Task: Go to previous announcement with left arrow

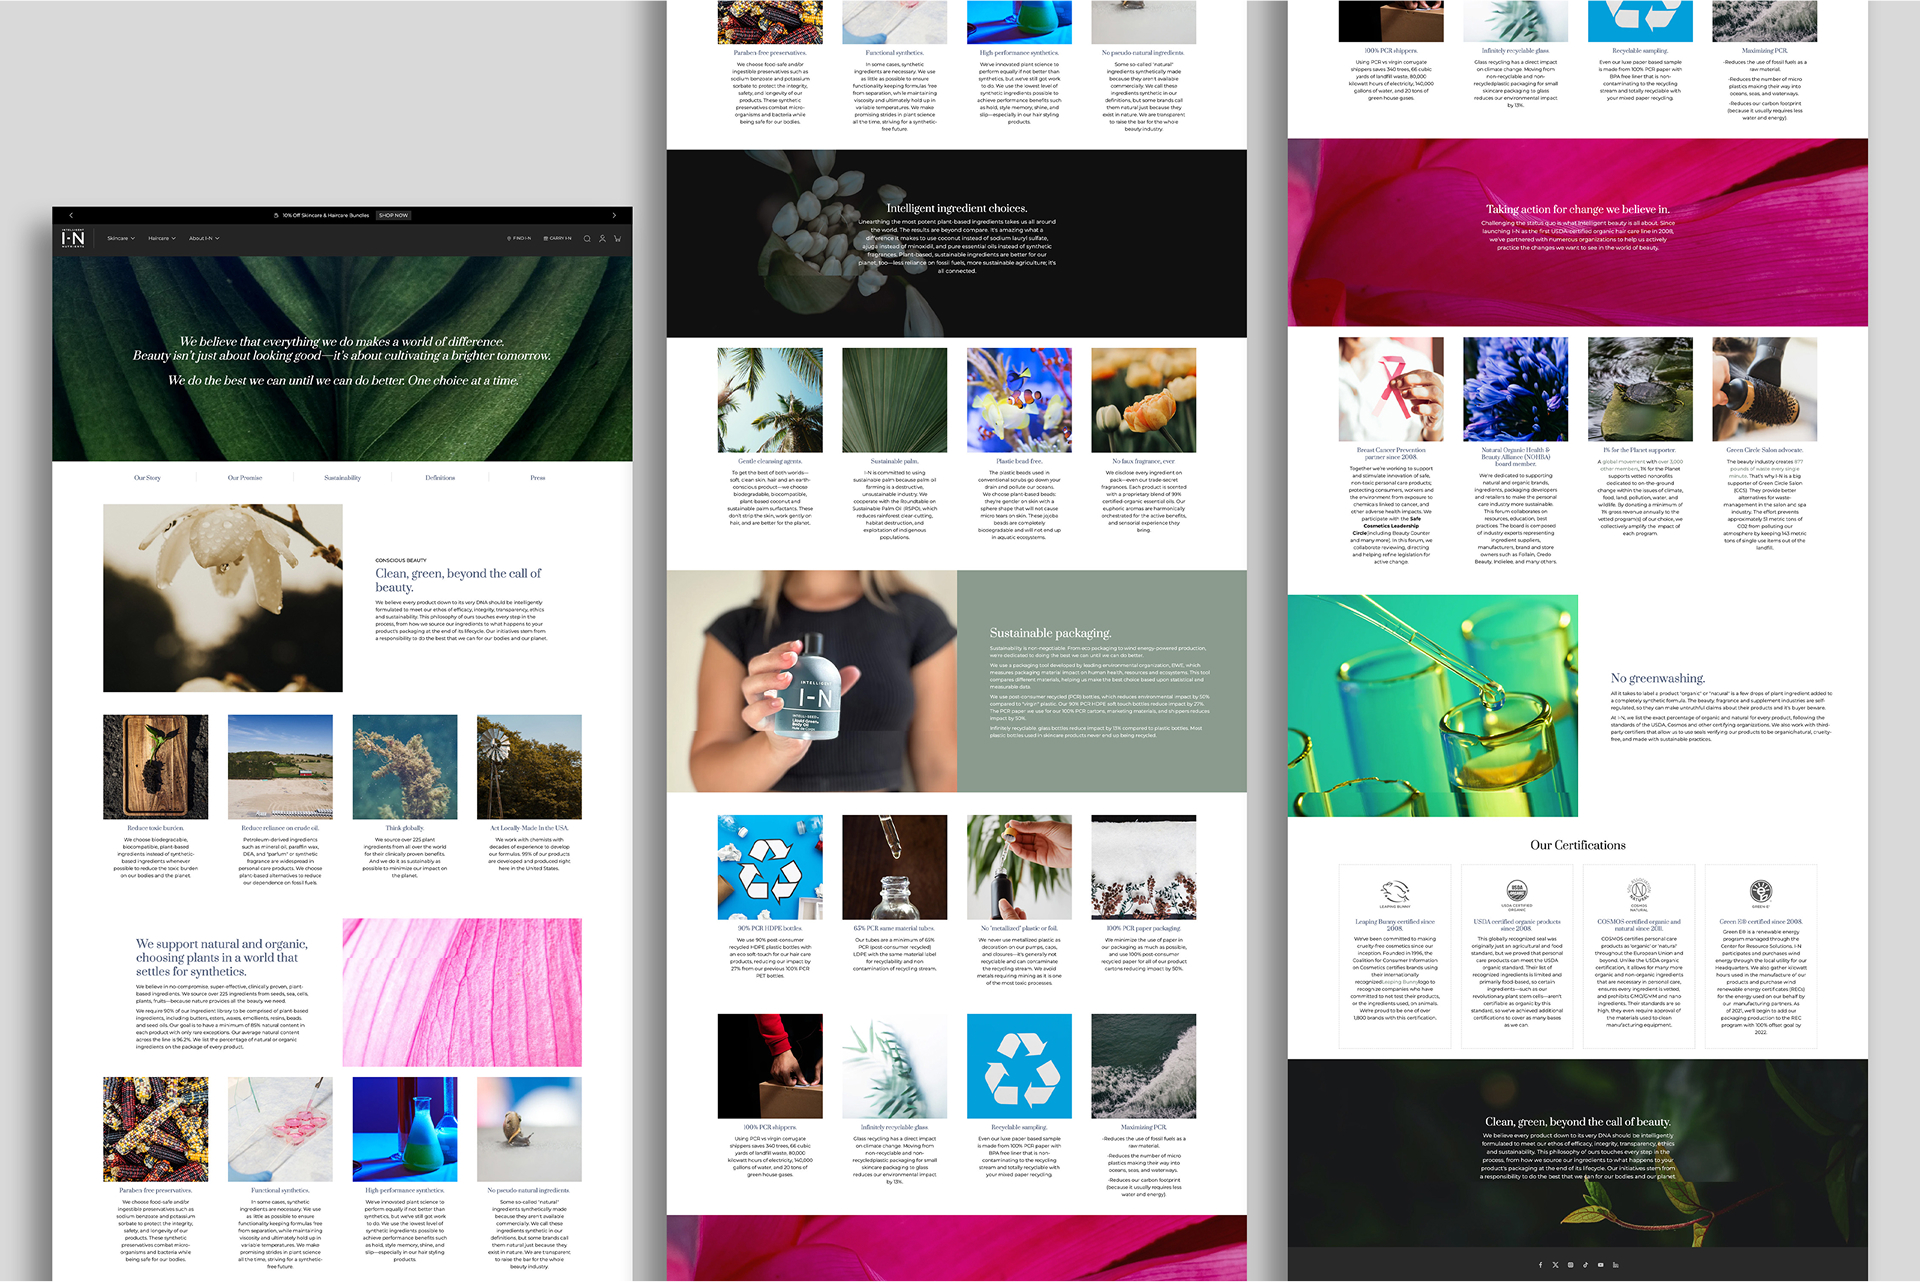Action: click(x=71, y=215)
